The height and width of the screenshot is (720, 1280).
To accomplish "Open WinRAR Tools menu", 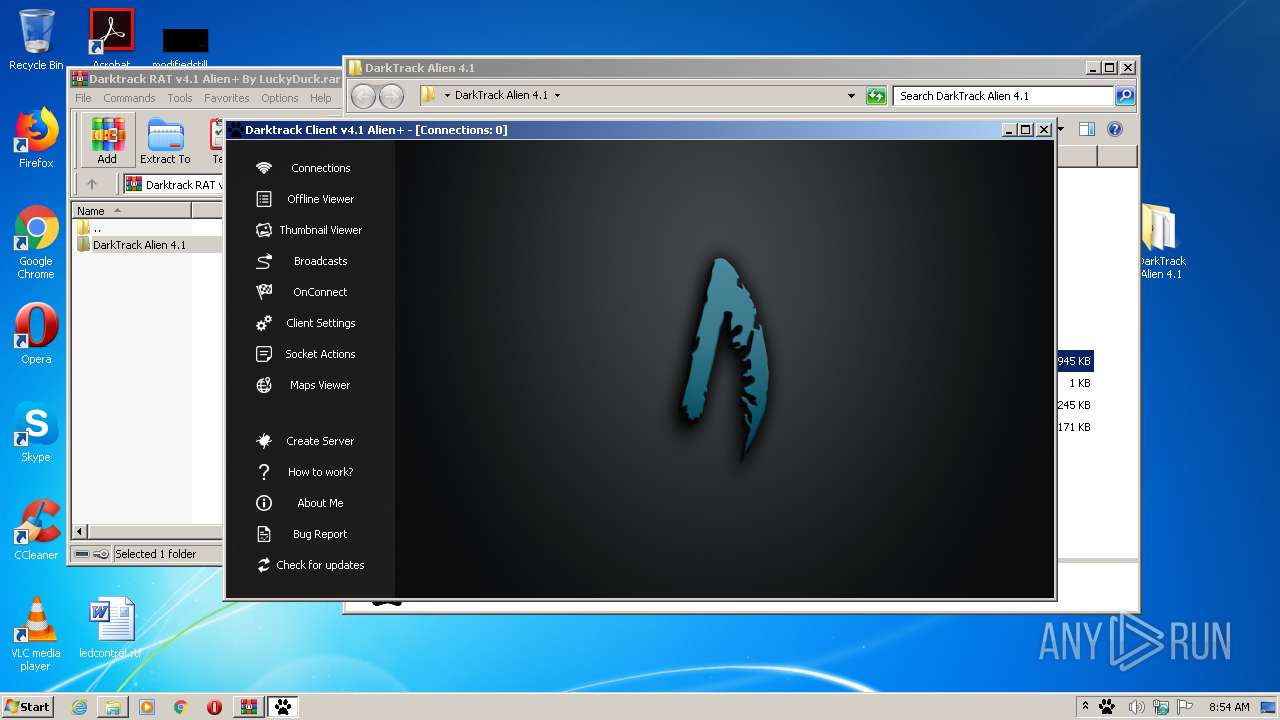I will (x=180, y=98).
